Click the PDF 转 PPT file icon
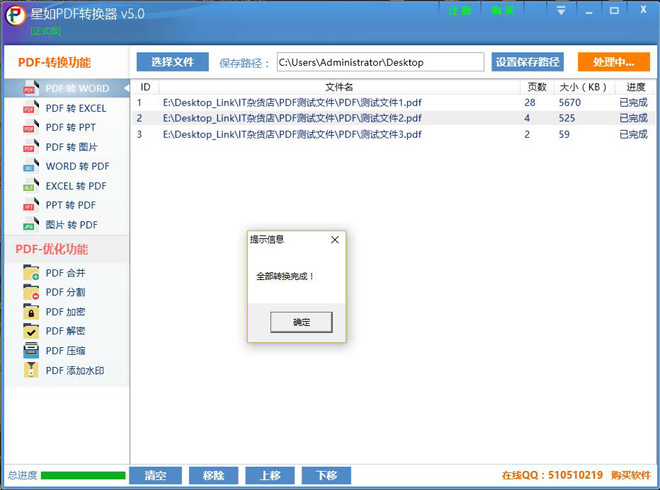This screenshot has height=490, width=660. 31,127
